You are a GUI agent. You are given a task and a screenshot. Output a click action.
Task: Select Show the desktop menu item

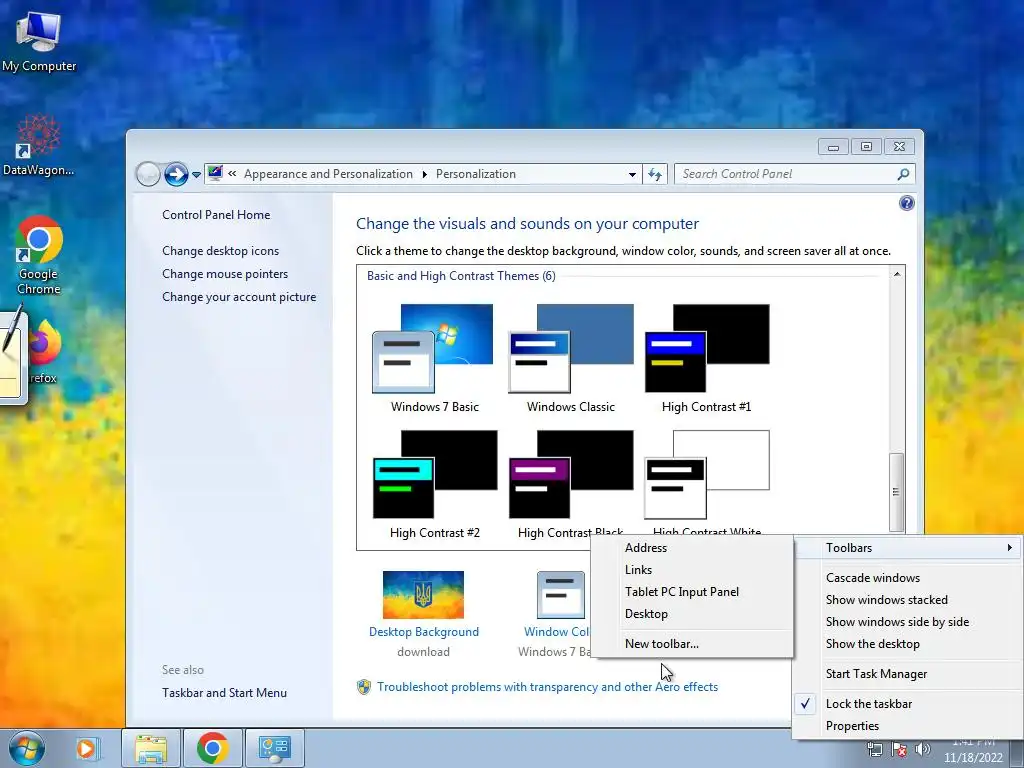[908, 644]
